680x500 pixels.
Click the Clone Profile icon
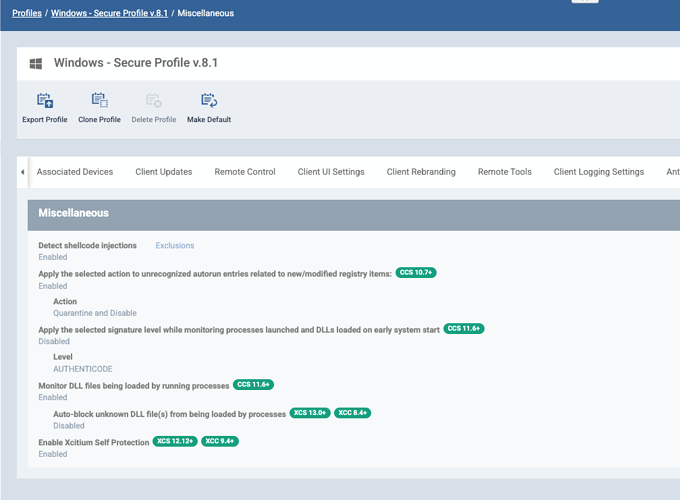99,101
